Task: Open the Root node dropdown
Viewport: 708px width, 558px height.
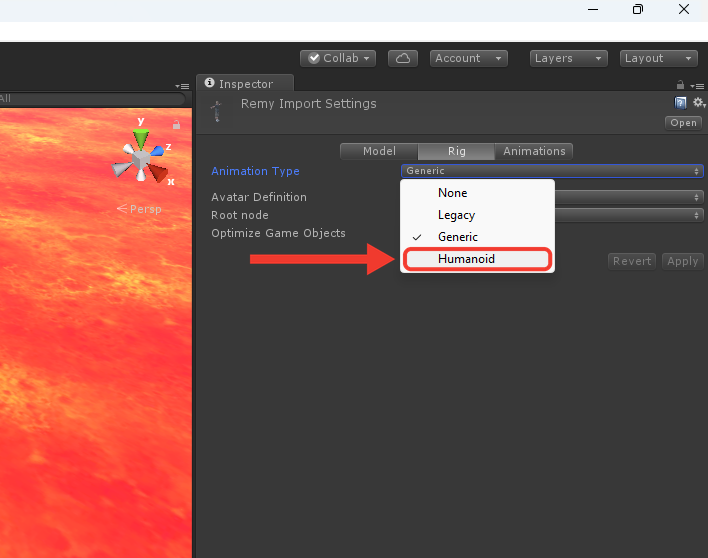Action: pos(629,215)
